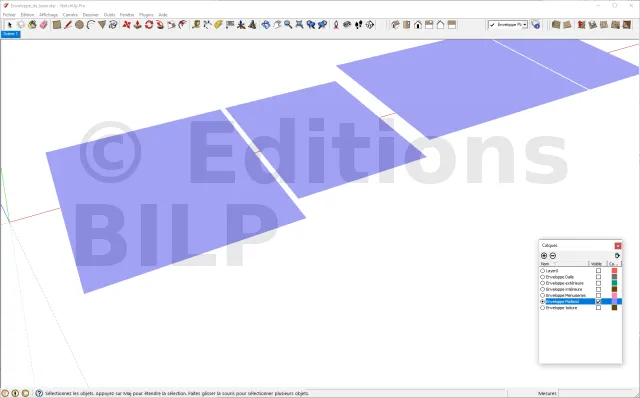Open the Calques panel details arrow menu
Image resolution: width=640 pixels, height=398 pixels.
[x=617, y=256]
